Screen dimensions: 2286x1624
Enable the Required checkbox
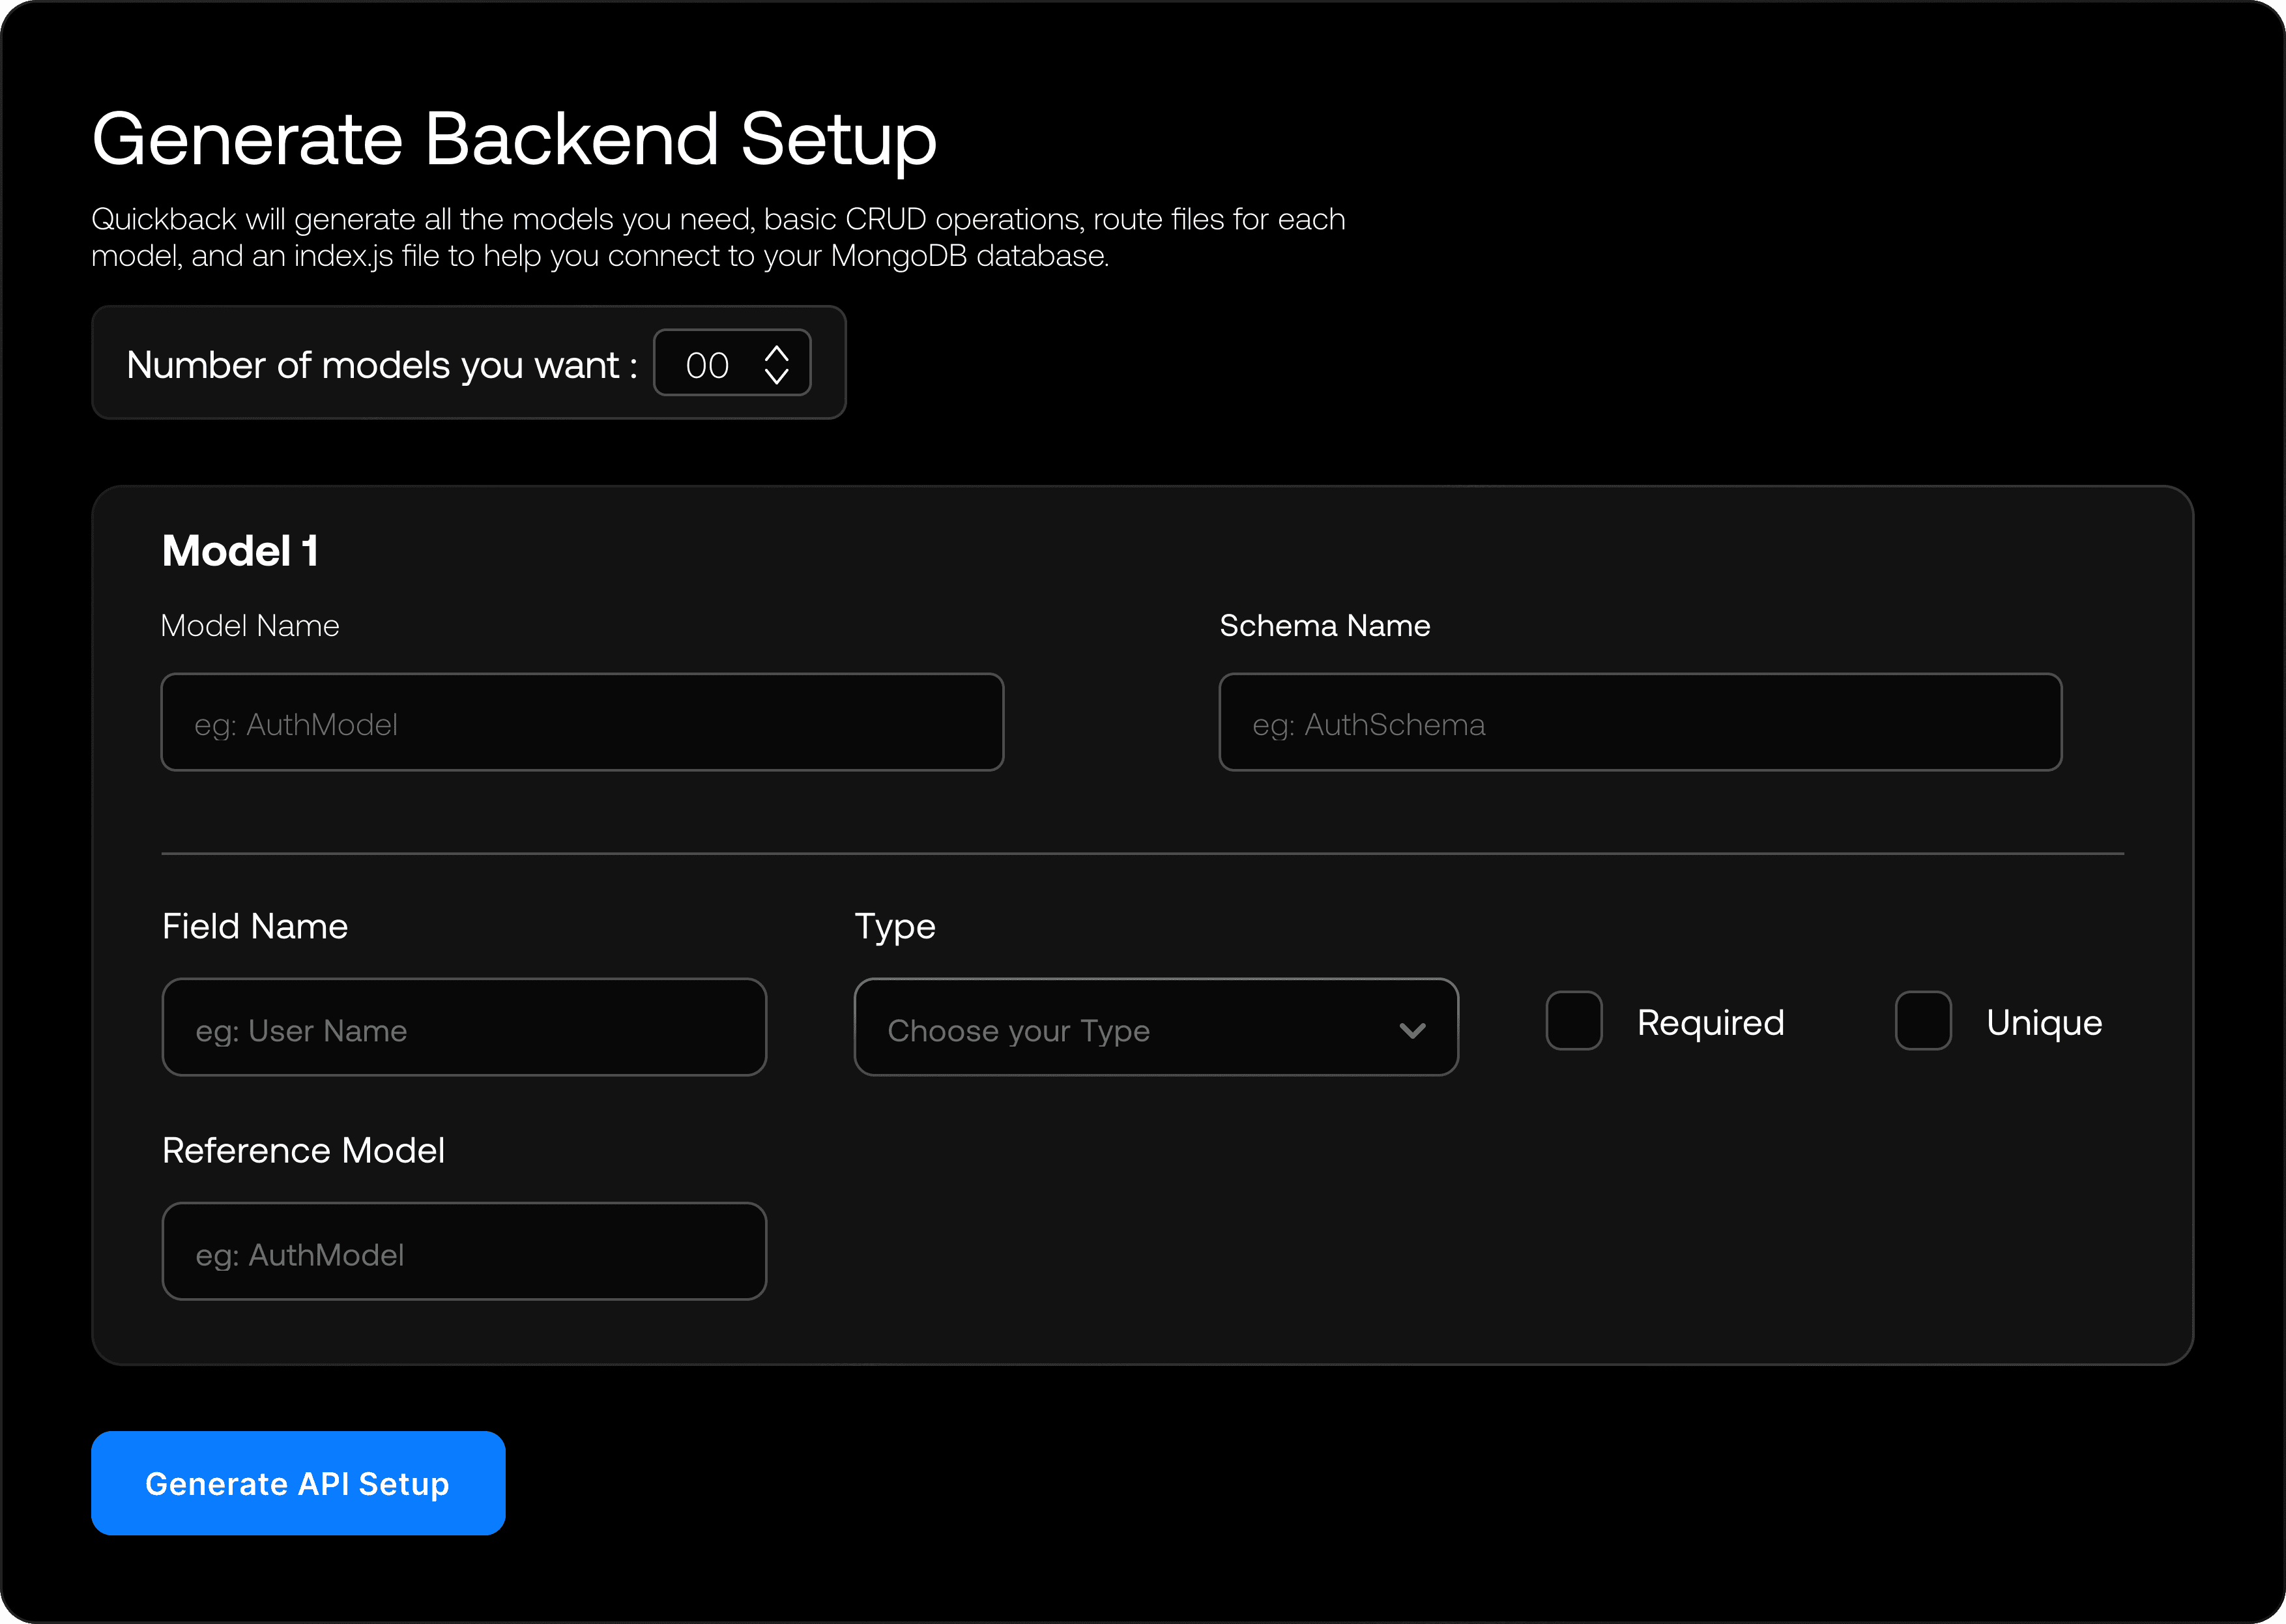[x=1574, y=1021]
